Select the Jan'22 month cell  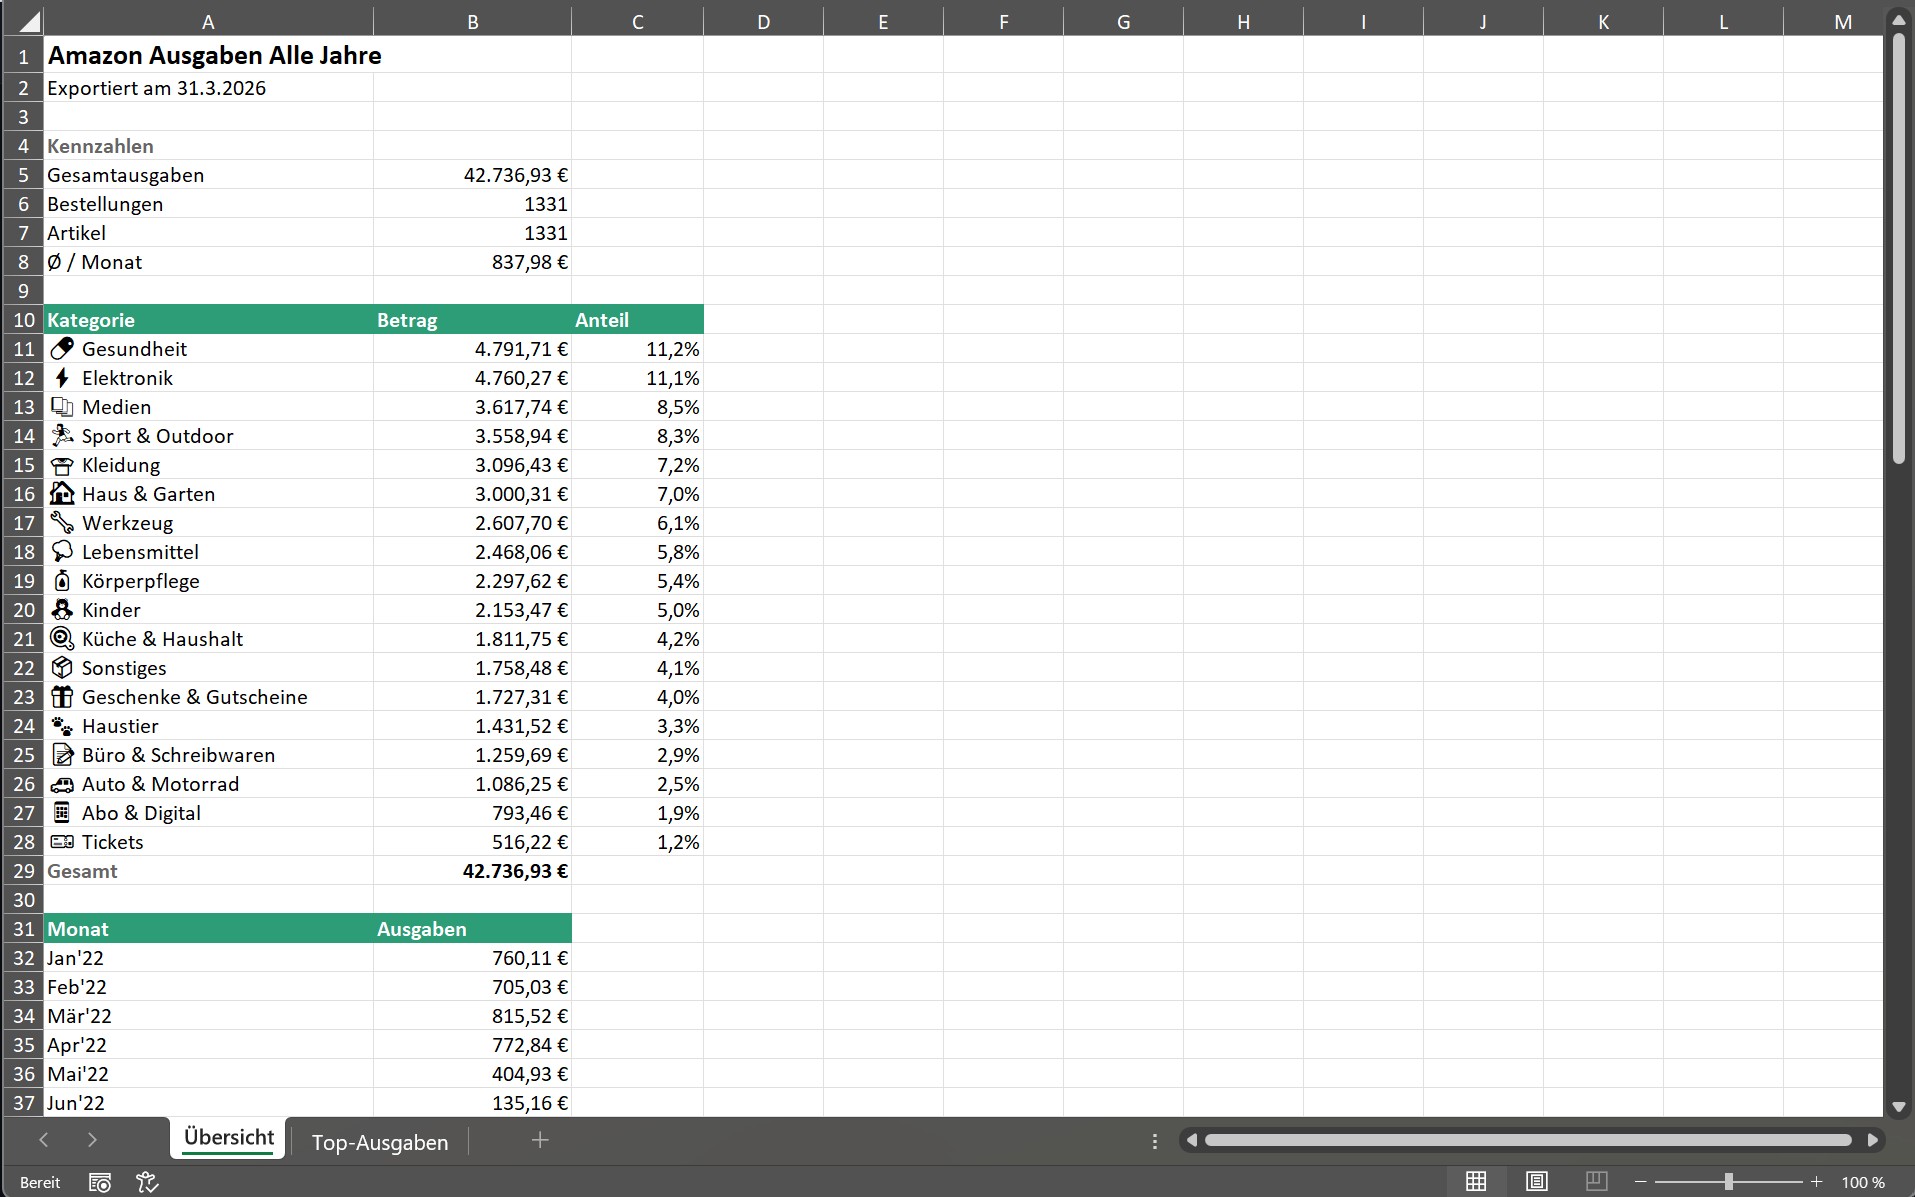[208, 958]
